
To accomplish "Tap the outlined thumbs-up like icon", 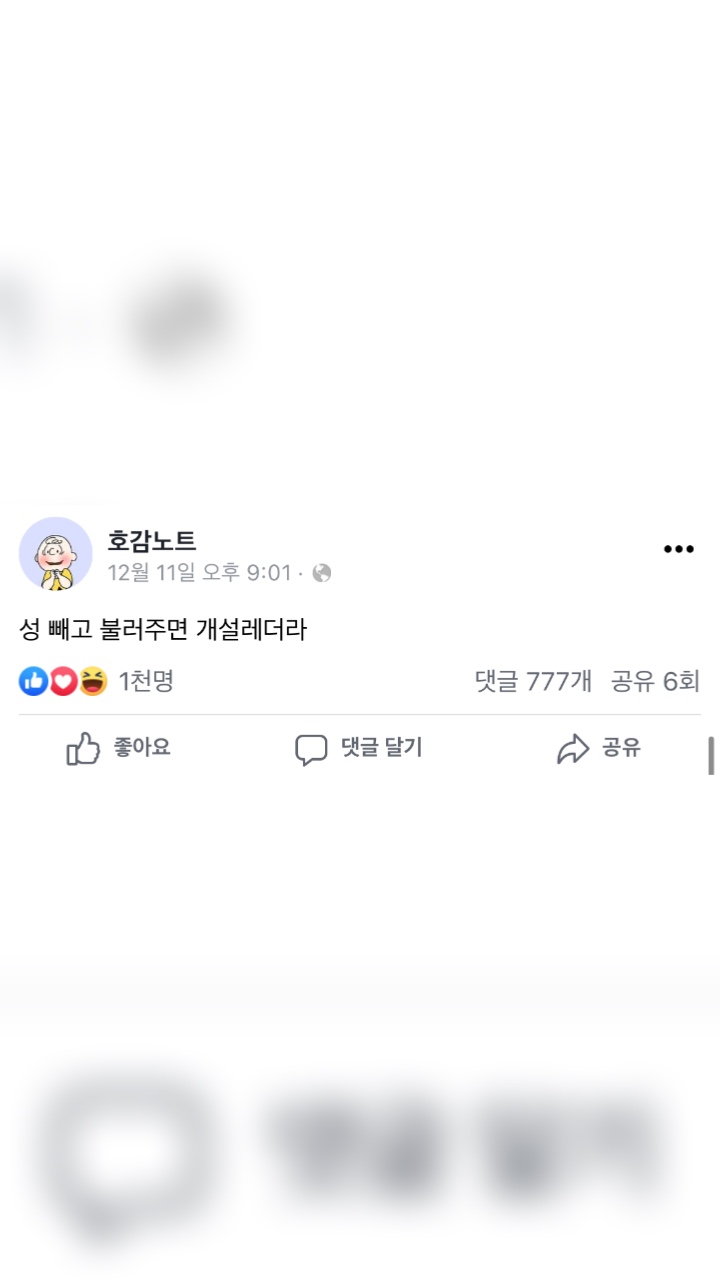I will 83,748.
